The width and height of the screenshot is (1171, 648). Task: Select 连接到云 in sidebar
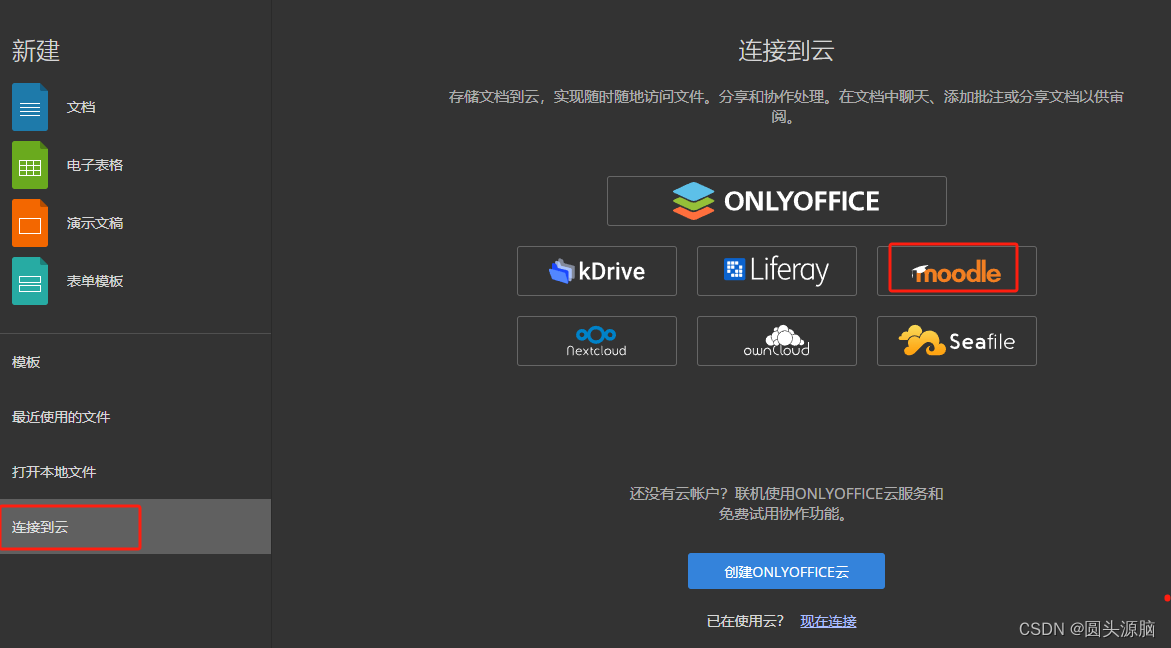[x=135, y=527]
